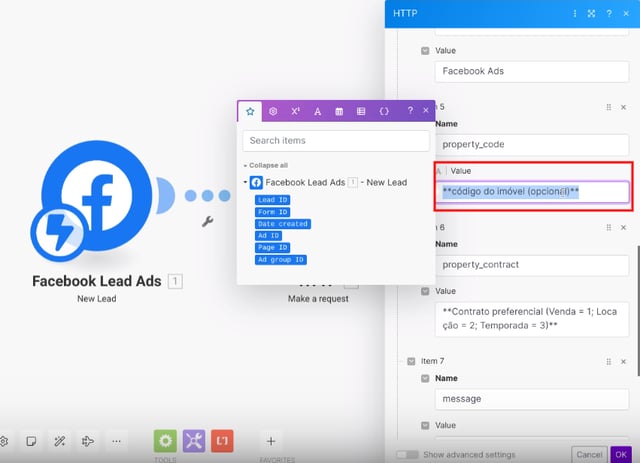Viewport: 640px width, 463px height.
Task: Open the text functions A tab
Action: pyautogui.click(x=318, y=111)
